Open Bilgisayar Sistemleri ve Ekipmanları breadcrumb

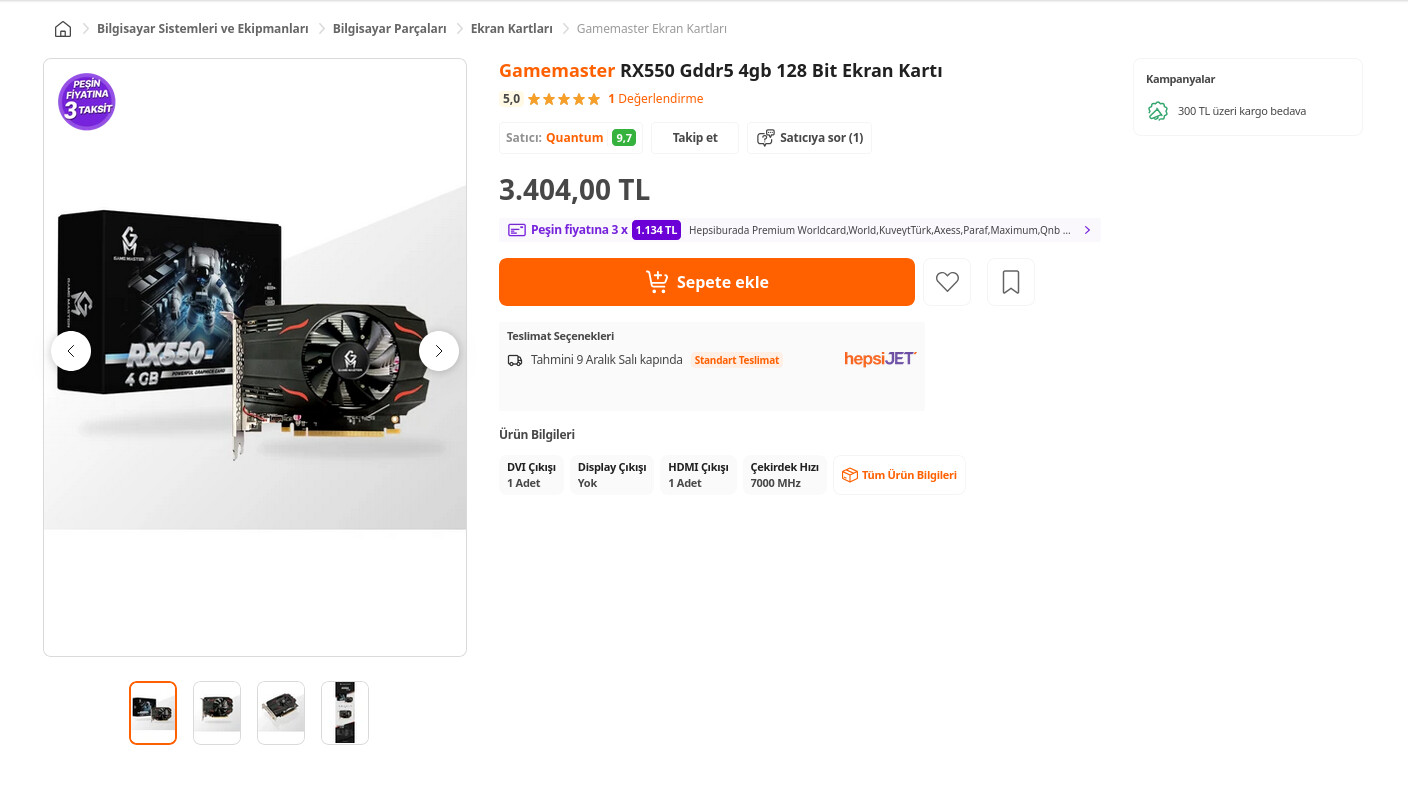tap(202, 29)
